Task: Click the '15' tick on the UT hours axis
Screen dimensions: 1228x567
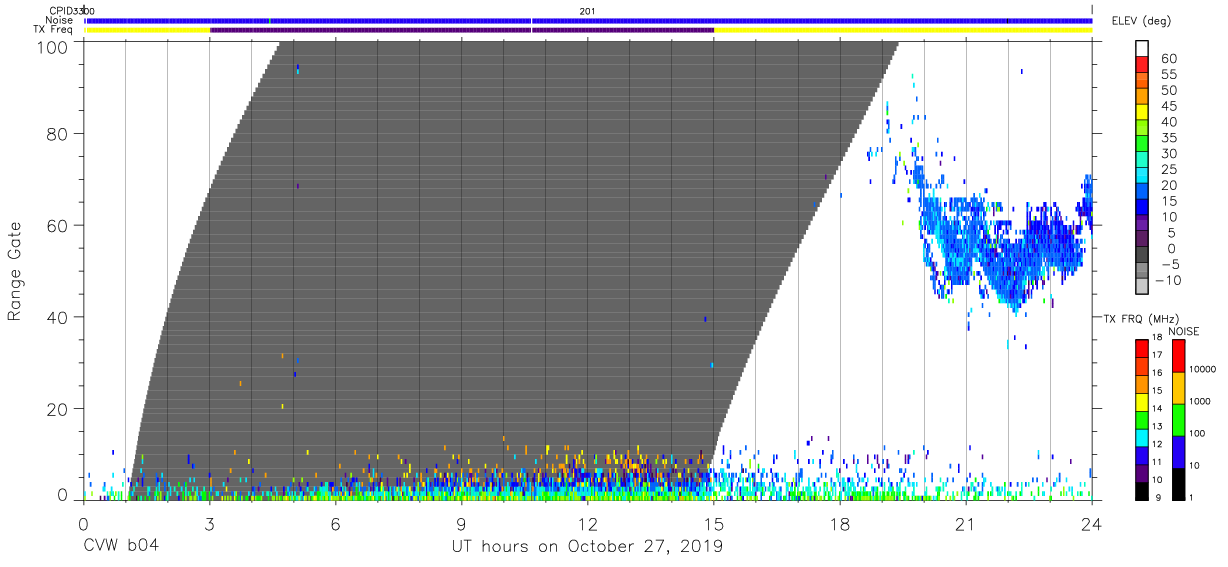Action: [714, 525]
